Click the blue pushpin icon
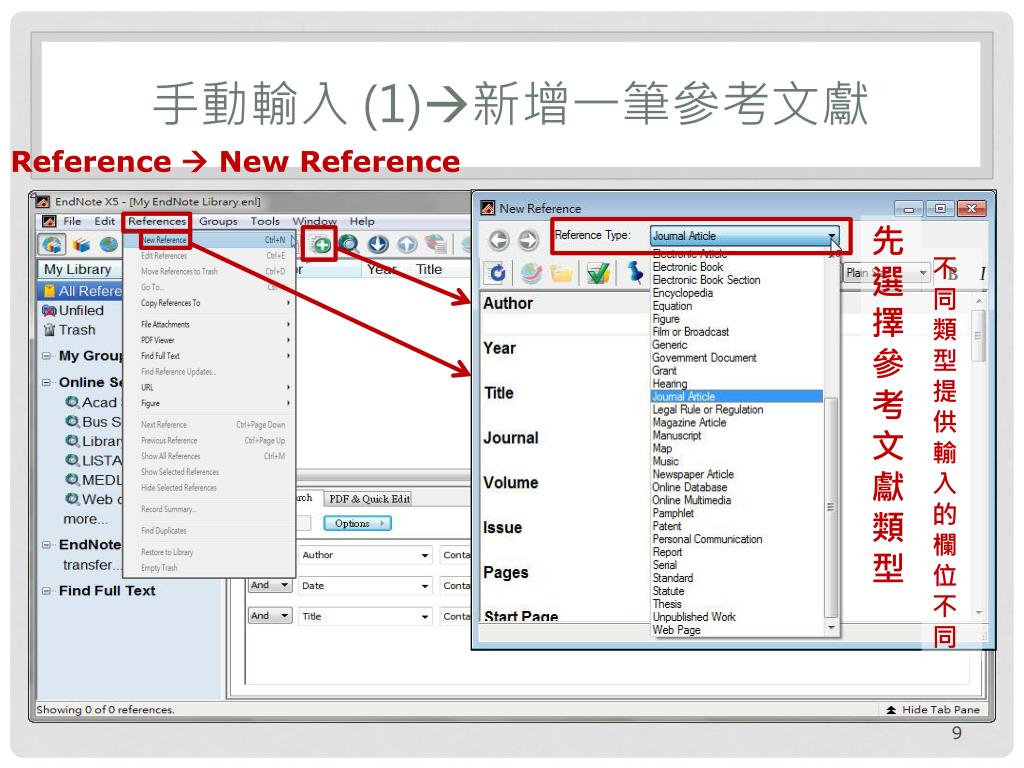 point(635,272)
